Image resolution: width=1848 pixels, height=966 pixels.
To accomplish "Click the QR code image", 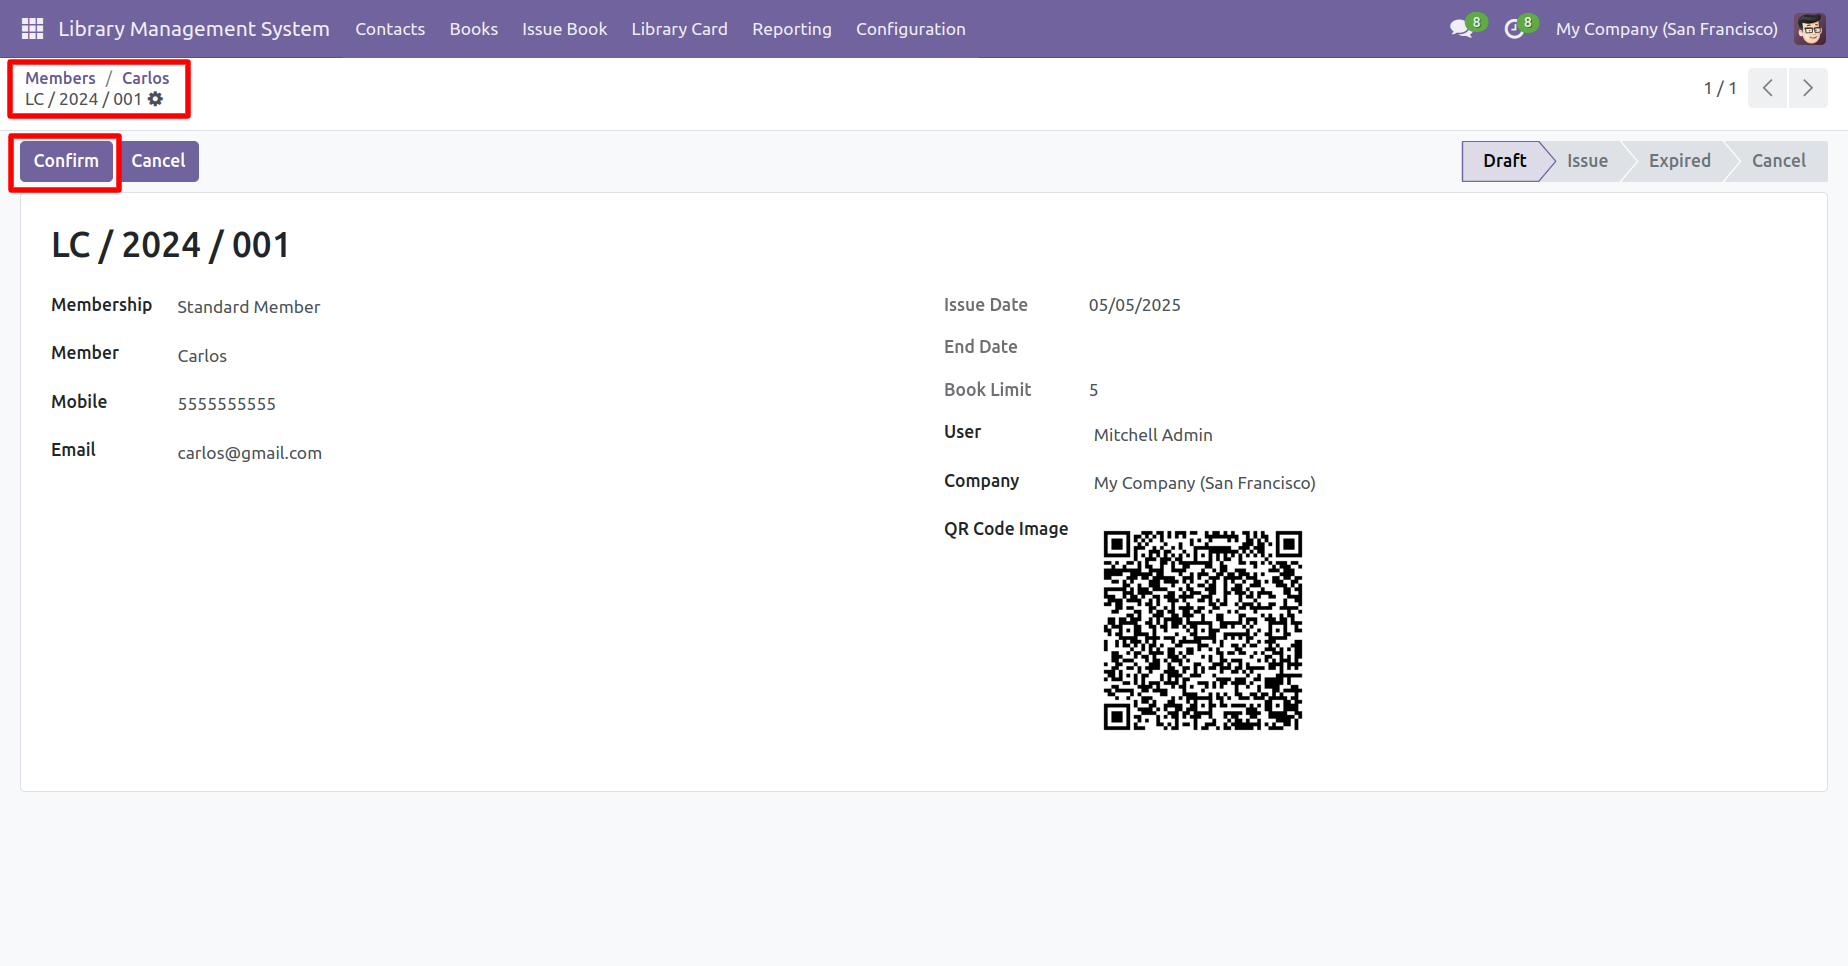I will [1202, 630].
